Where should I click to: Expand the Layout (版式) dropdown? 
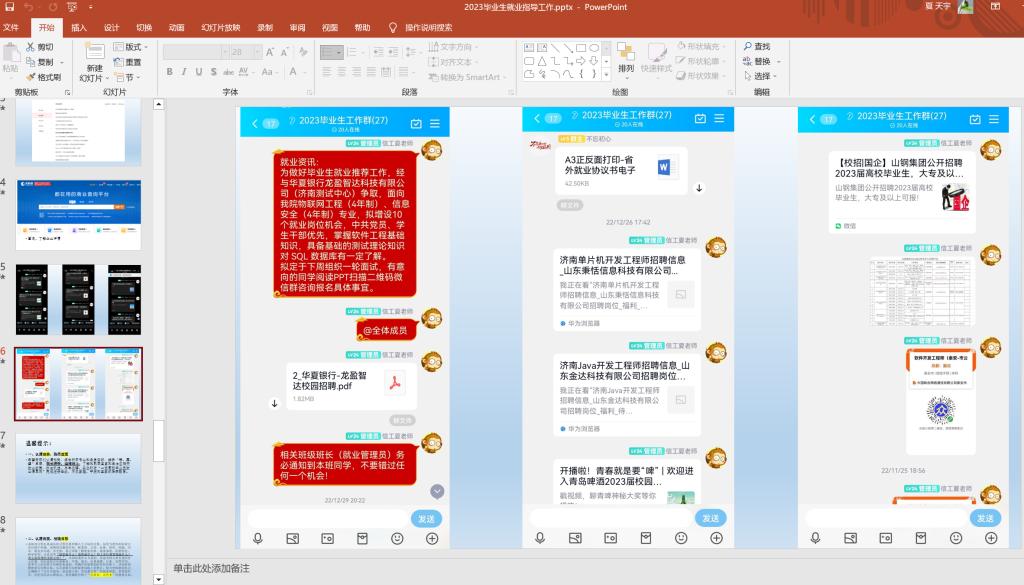[131, 47]
